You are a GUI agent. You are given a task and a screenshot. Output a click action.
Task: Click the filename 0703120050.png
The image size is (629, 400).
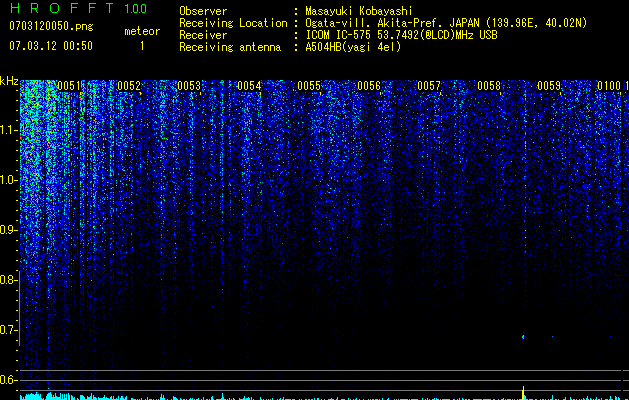51,26
